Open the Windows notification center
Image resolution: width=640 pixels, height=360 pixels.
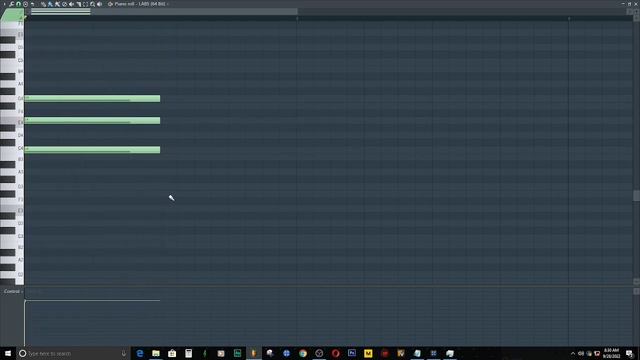[x=630, y=353]
